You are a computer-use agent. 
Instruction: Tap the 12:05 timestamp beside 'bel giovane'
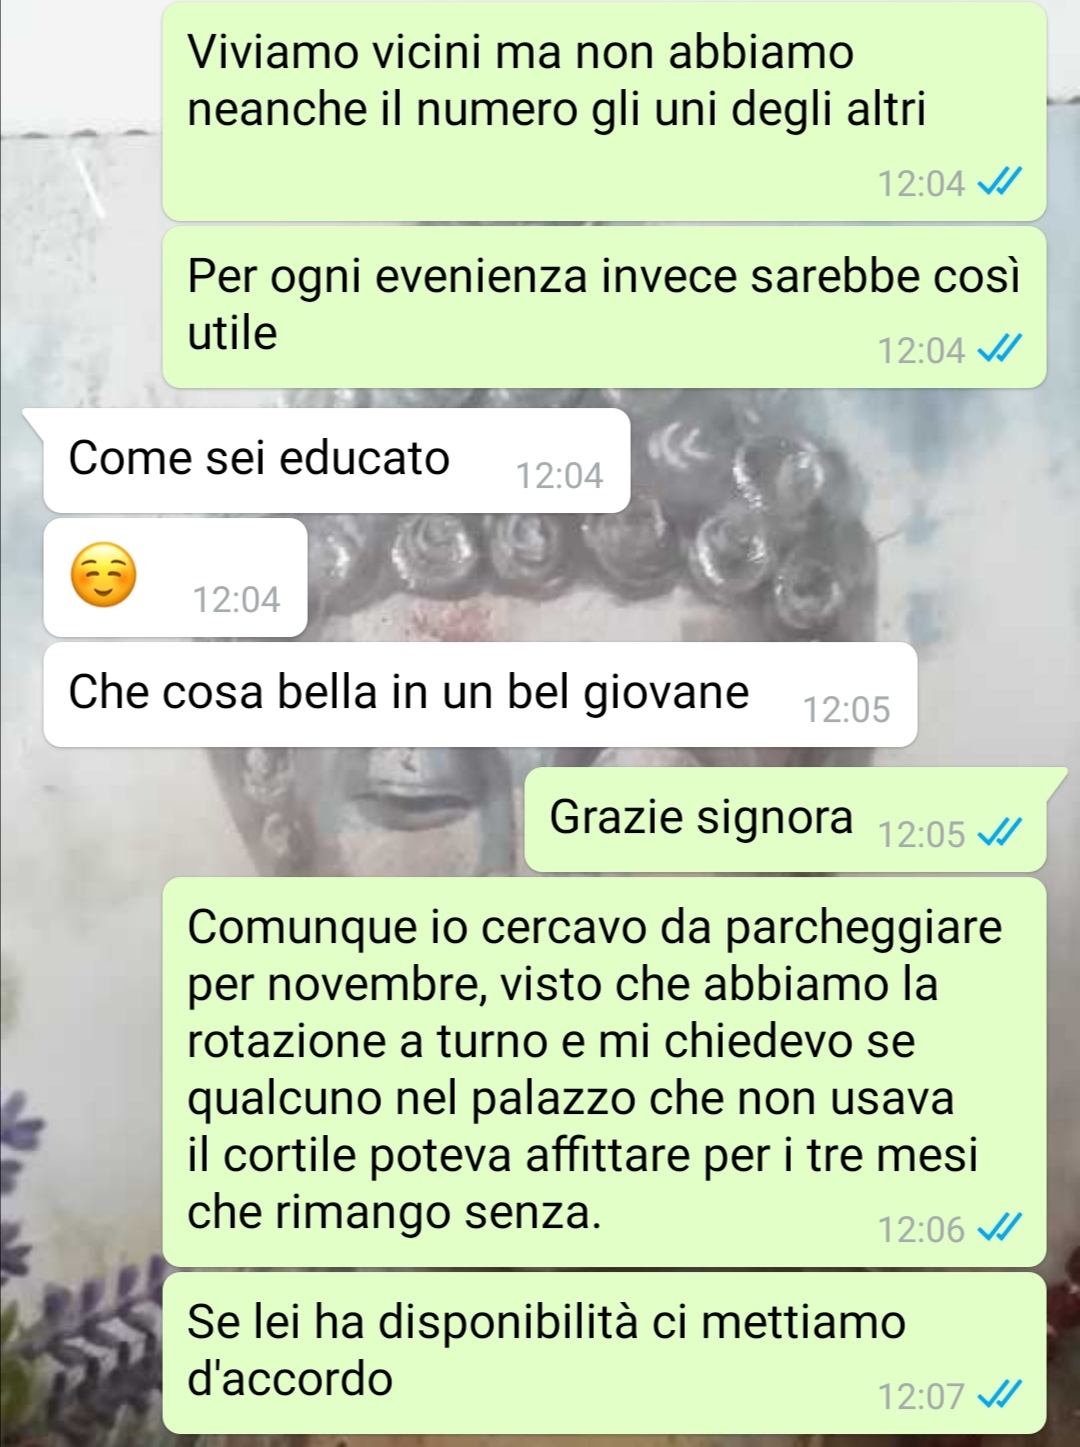coord(846,709)
